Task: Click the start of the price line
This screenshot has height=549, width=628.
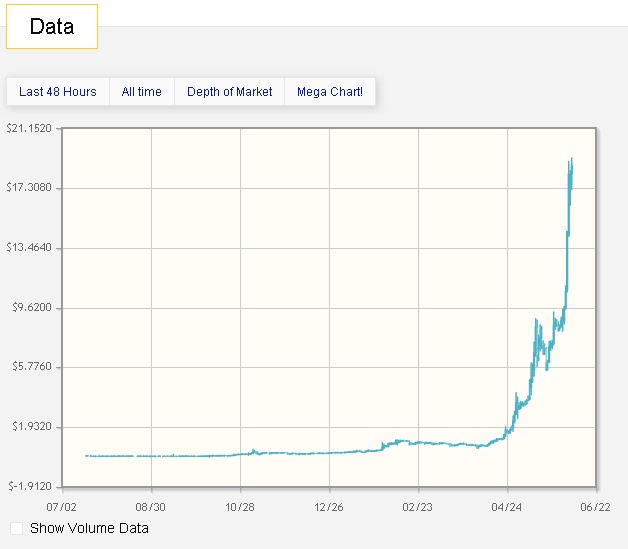Action: pos(87,456)
